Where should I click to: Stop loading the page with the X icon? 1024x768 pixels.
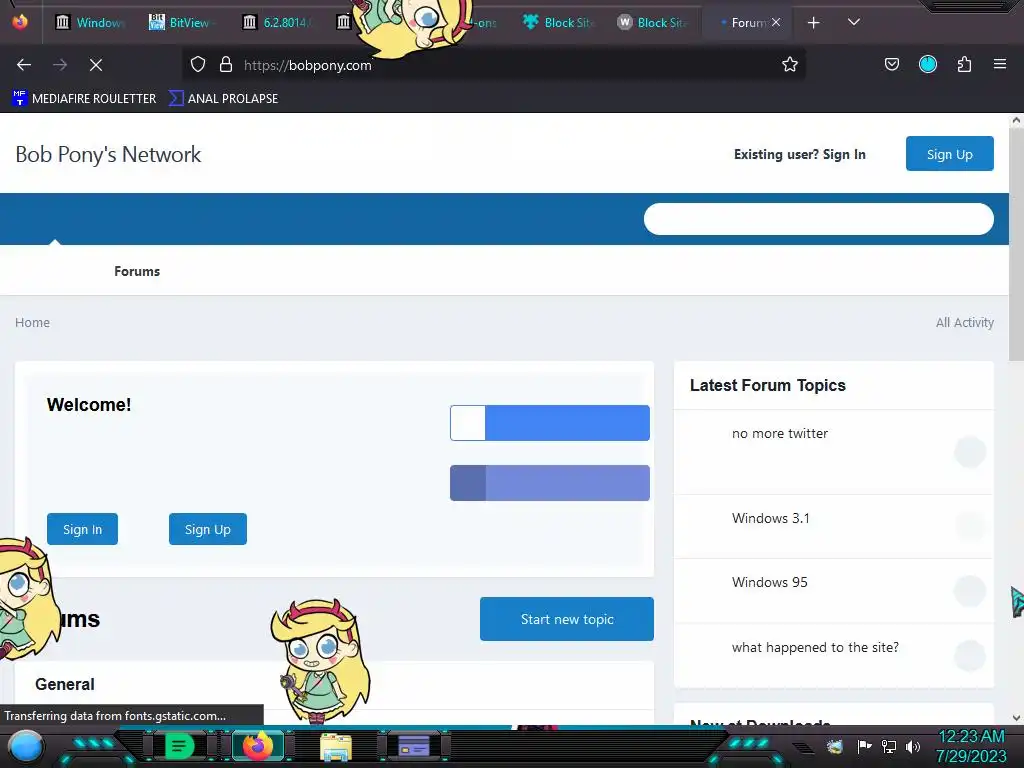[x=96, y=65]
